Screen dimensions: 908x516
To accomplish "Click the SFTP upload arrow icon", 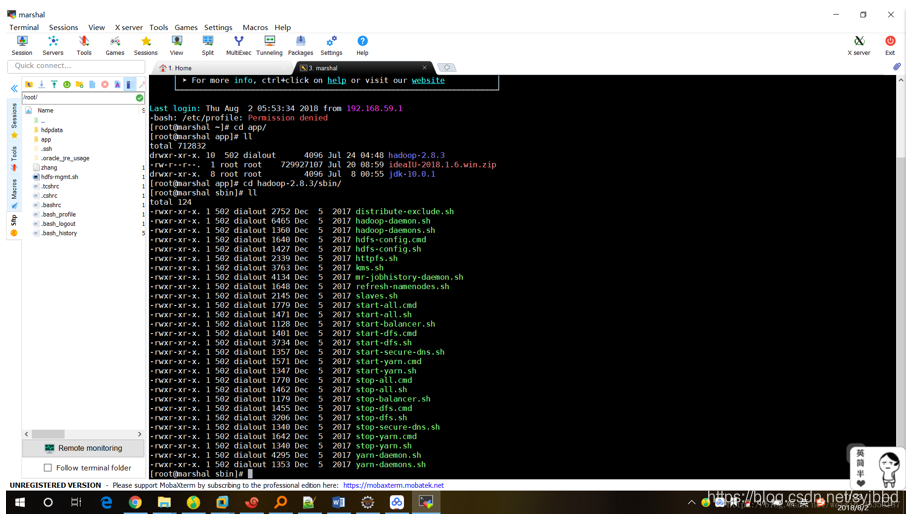I will (54, 85).
